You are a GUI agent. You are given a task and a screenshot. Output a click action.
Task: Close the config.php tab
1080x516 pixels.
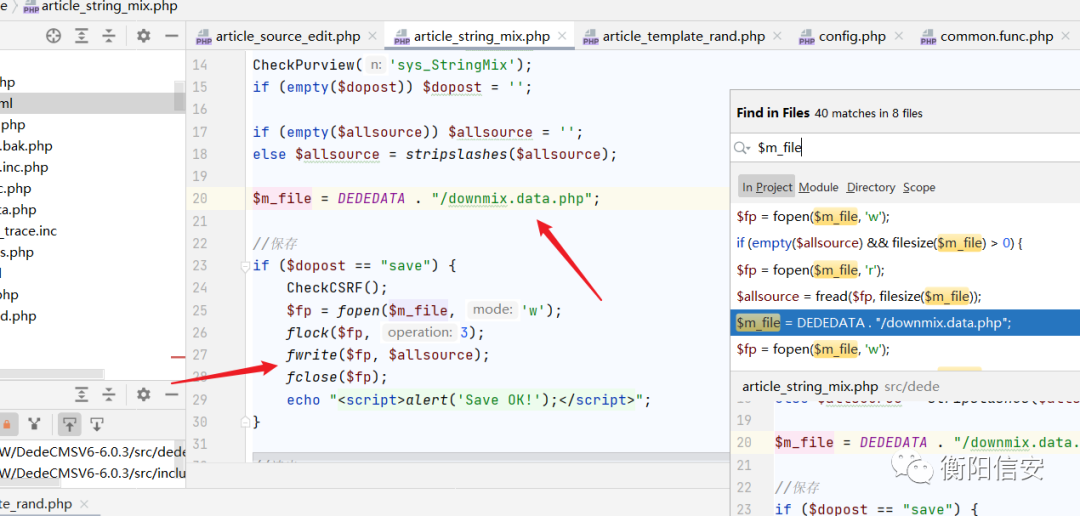click(898, 36)
